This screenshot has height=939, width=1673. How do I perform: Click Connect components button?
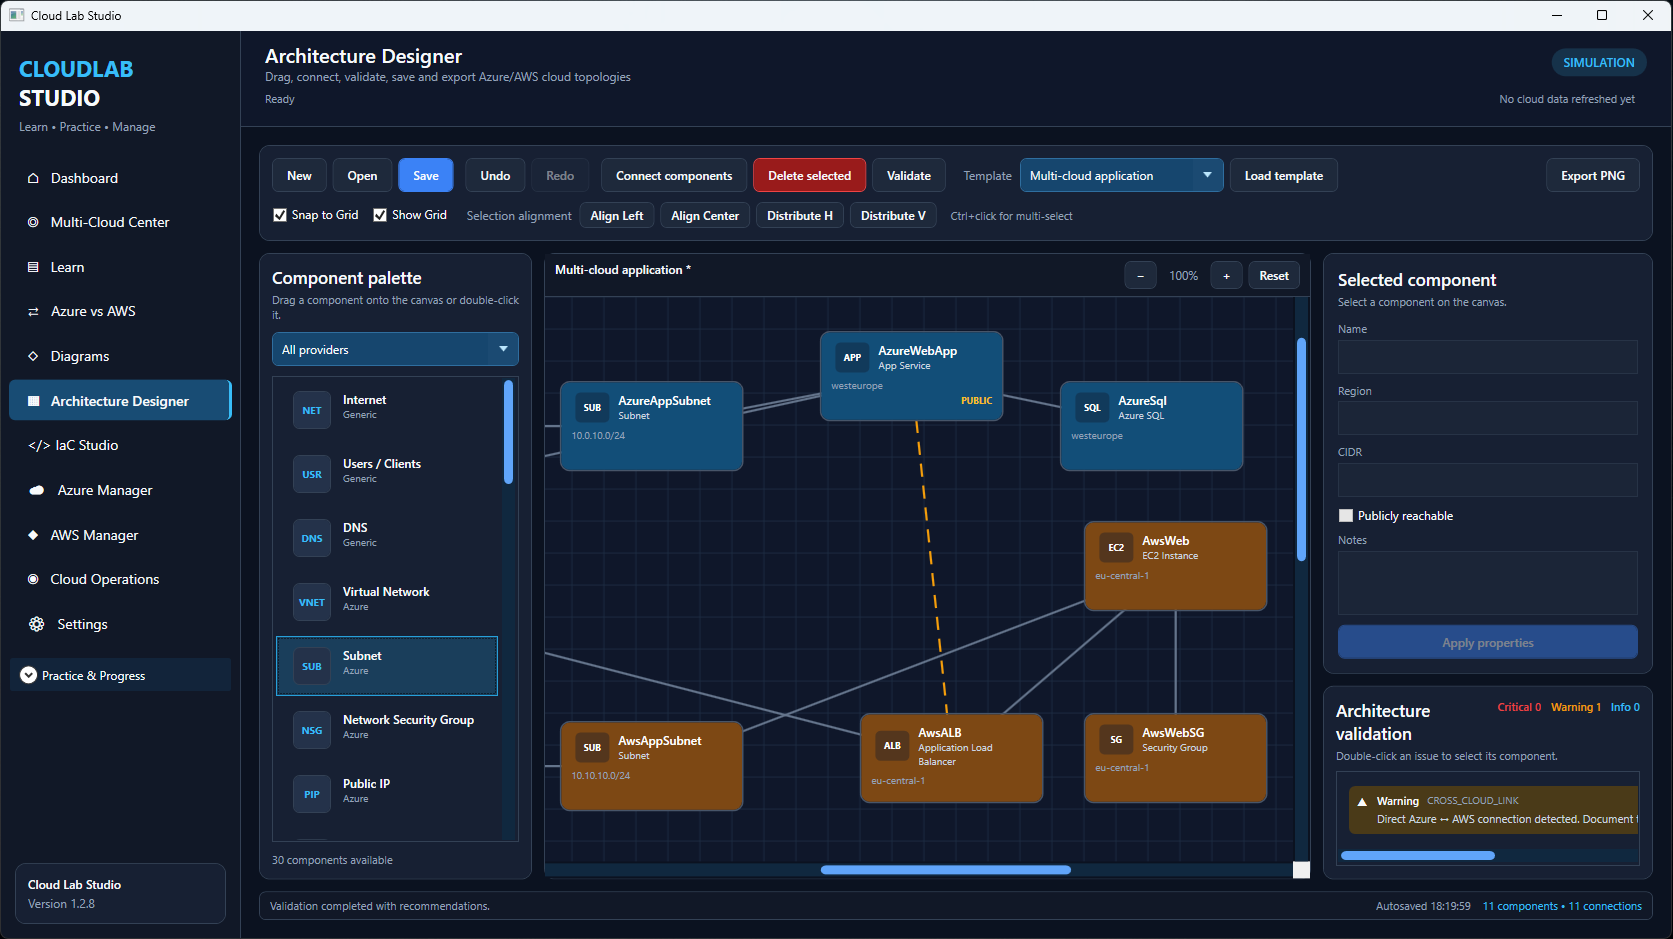tap(674, 175)
